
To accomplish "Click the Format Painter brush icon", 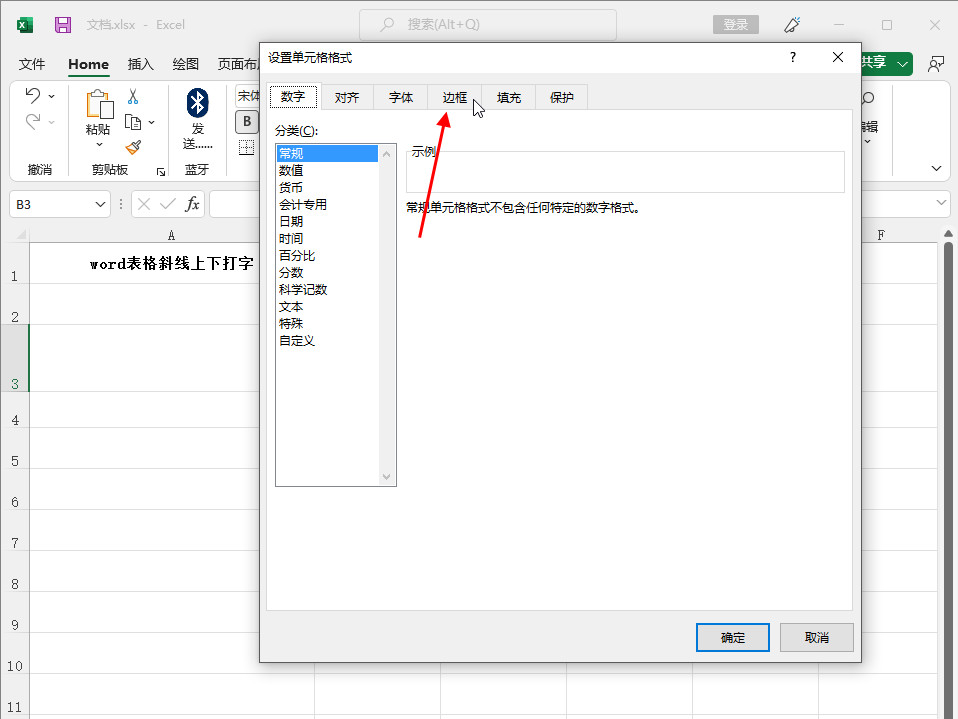I will click(133, 147).
